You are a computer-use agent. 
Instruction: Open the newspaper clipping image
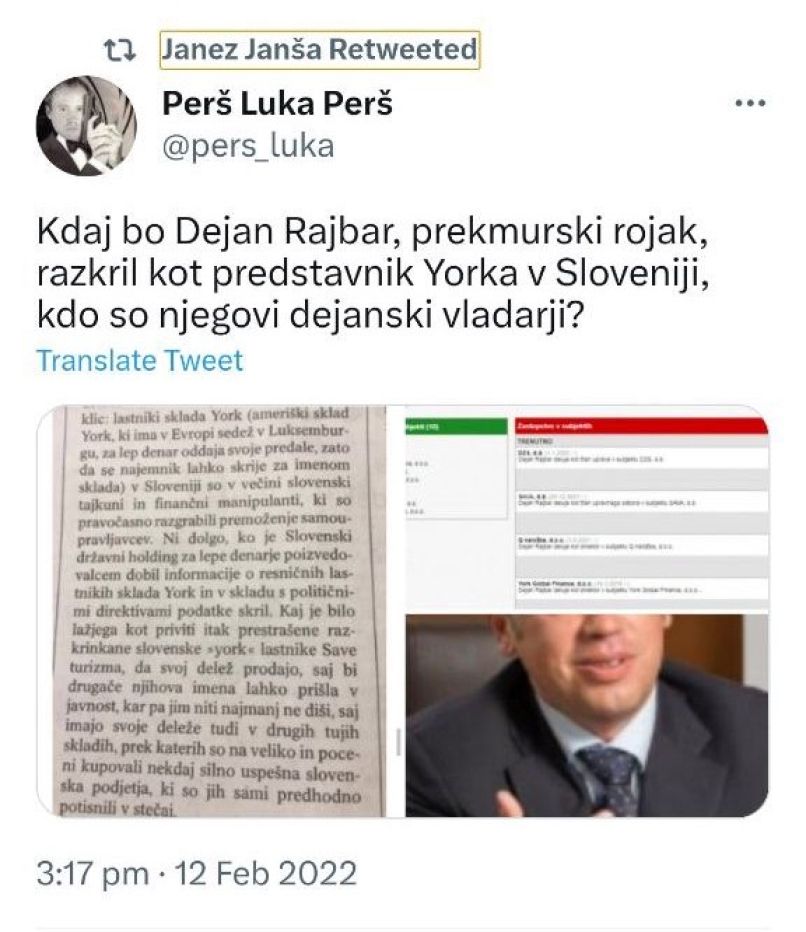pos(212,611)
